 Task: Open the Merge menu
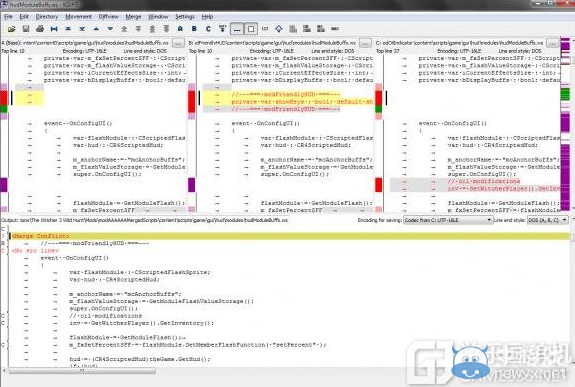[133, 17]
